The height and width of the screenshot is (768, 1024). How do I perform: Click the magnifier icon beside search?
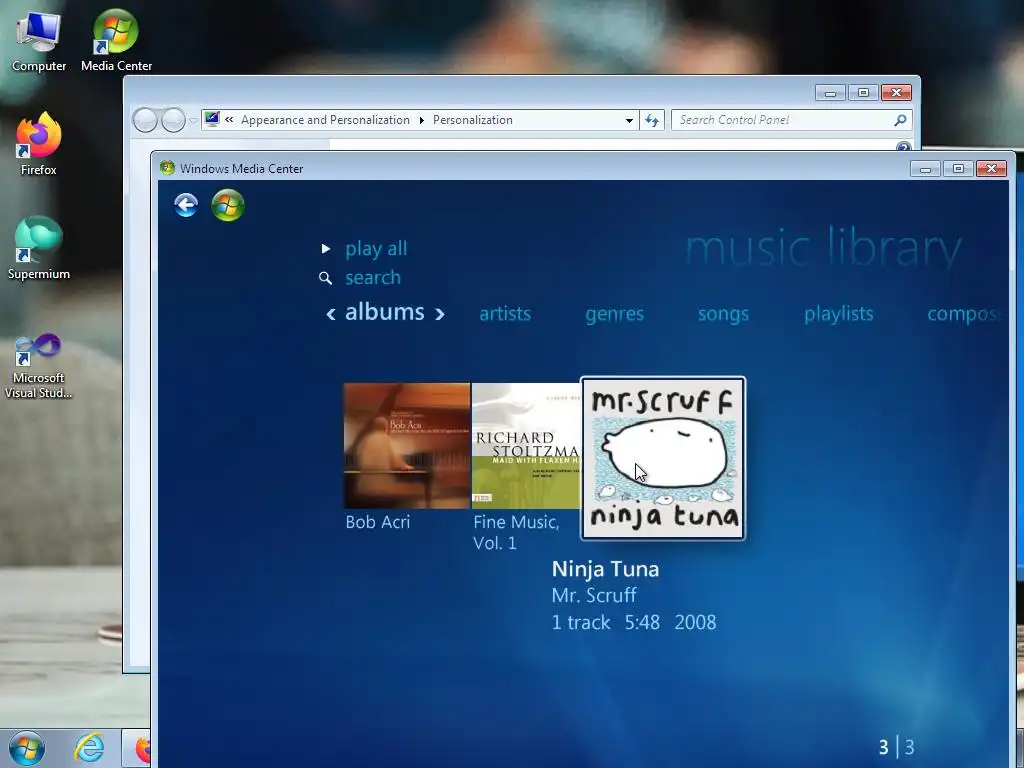point(325,278)
